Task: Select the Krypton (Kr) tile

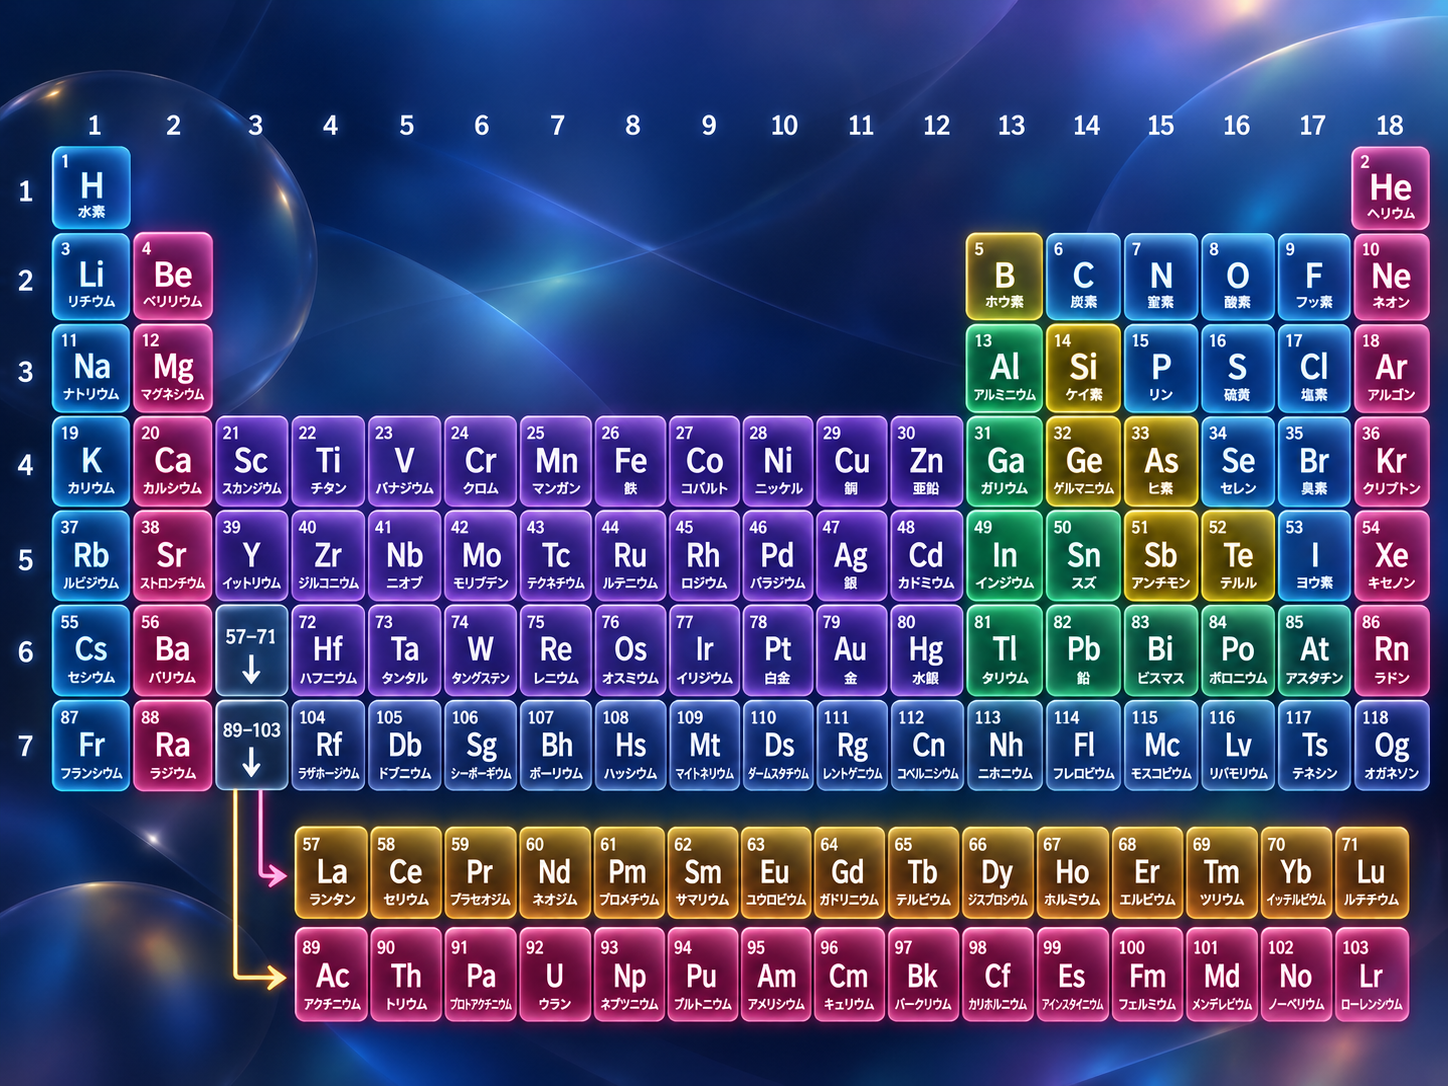Action: click(x=1390, y=461)
